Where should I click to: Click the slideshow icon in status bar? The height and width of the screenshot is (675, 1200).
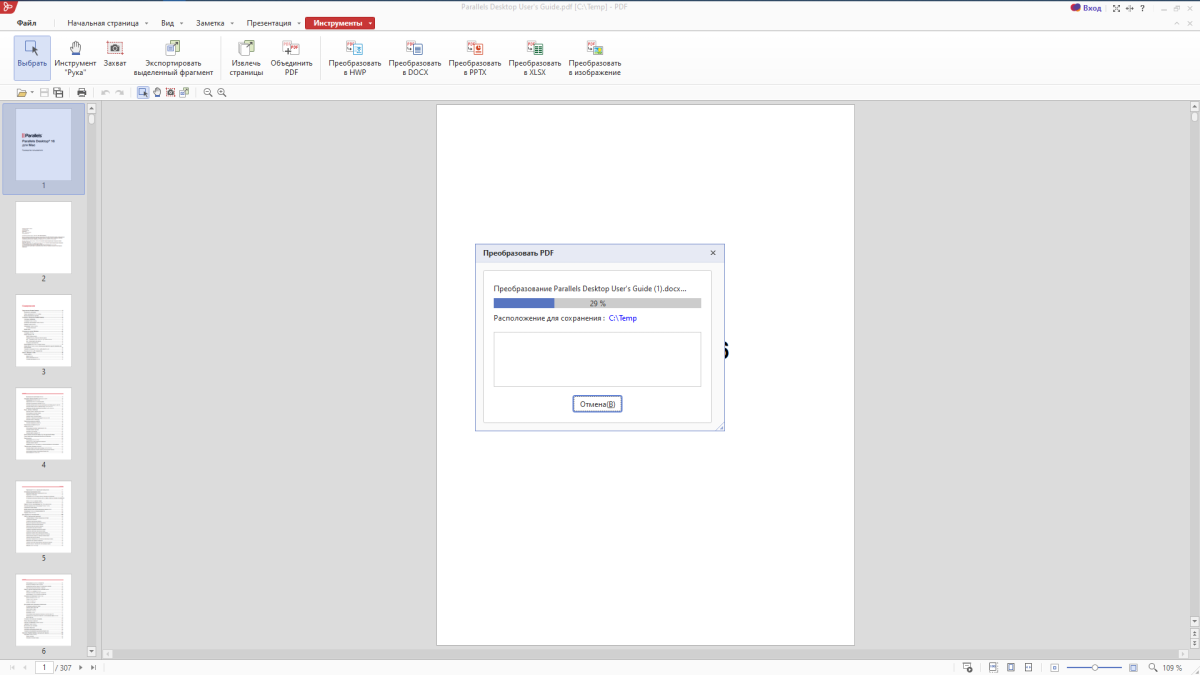tap(967, 667)
